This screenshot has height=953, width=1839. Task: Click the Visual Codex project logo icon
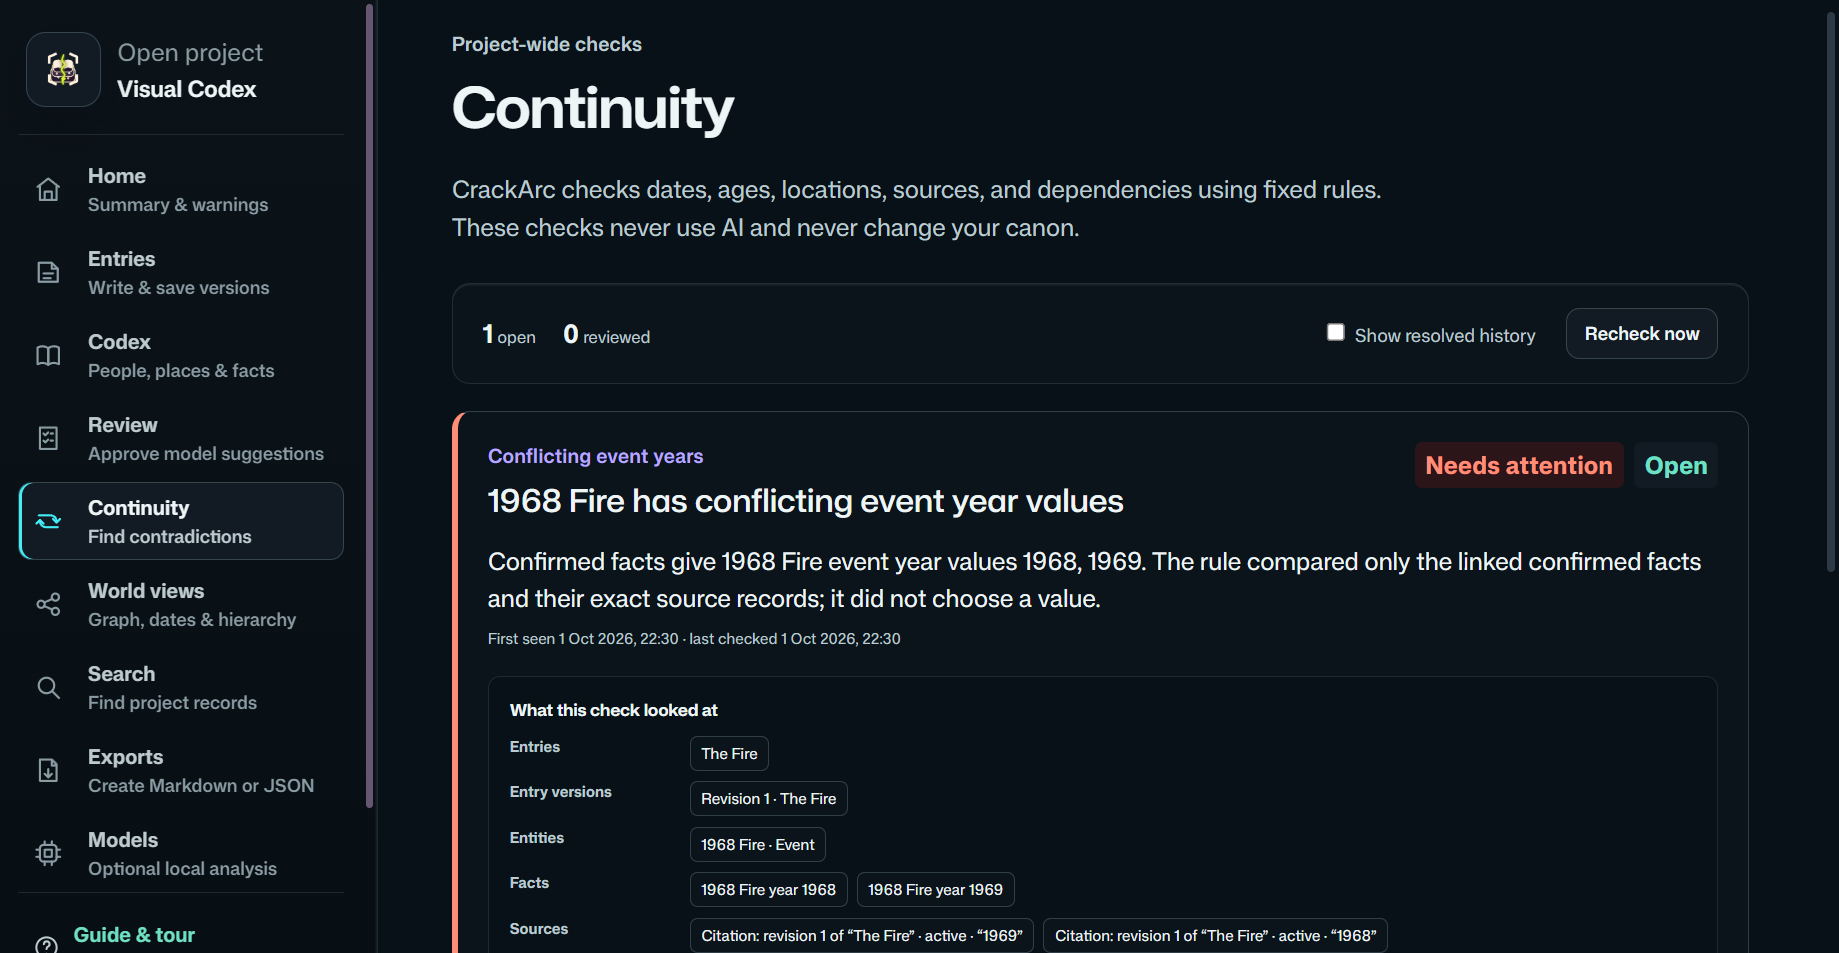tap(63, 70)
